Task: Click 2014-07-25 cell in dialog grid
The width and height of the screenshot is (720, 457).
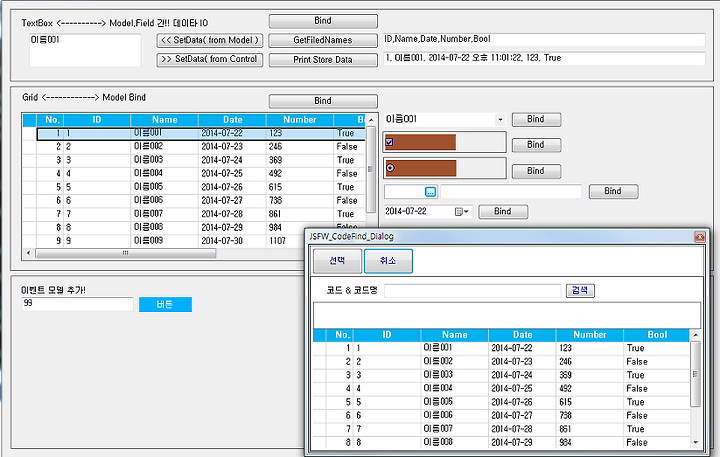Action: click(x=522, y=389)
